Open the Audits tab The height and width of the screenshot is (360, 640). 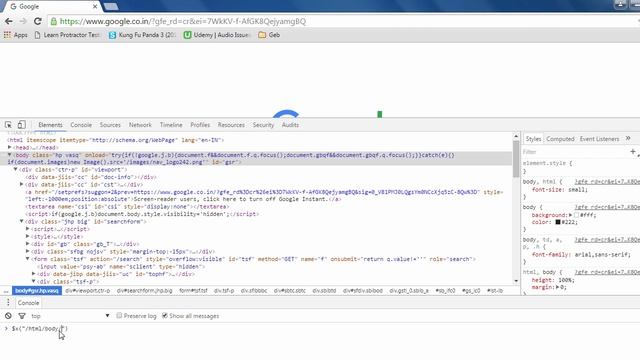(x=290, y=125)
